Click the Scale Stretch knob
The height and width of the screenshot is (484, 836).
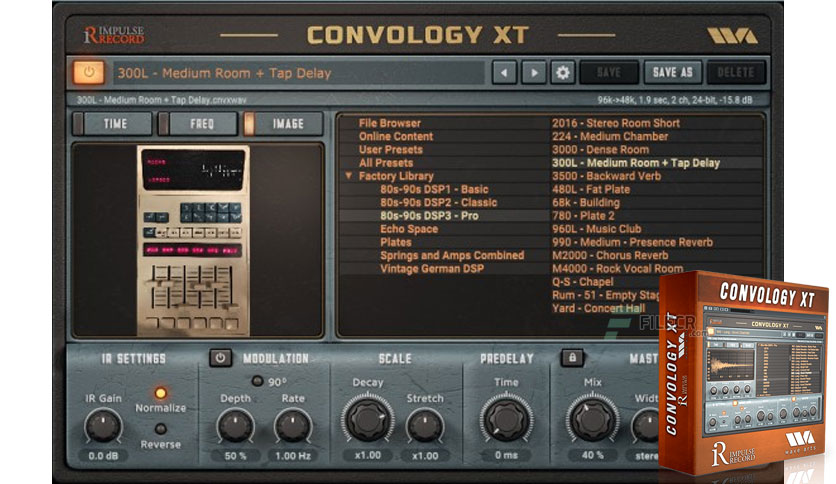click(425, 425)
